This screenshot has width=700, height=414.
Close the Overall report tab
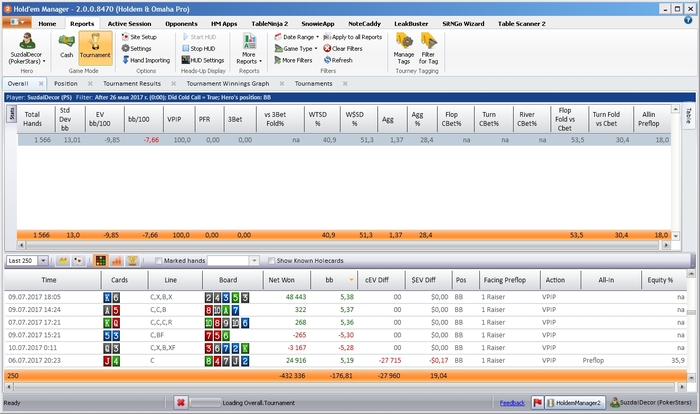pyautogui.click(x=41, y=84)
